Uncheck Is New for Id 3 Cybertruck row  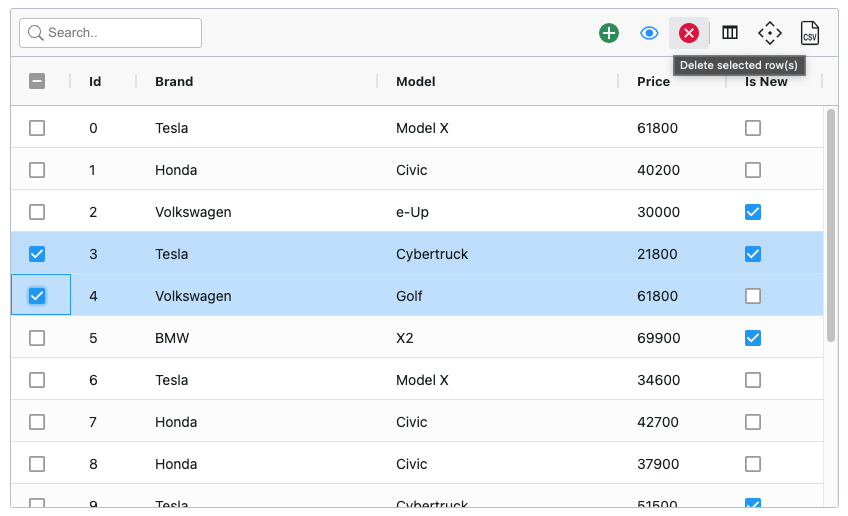point(753,254)
